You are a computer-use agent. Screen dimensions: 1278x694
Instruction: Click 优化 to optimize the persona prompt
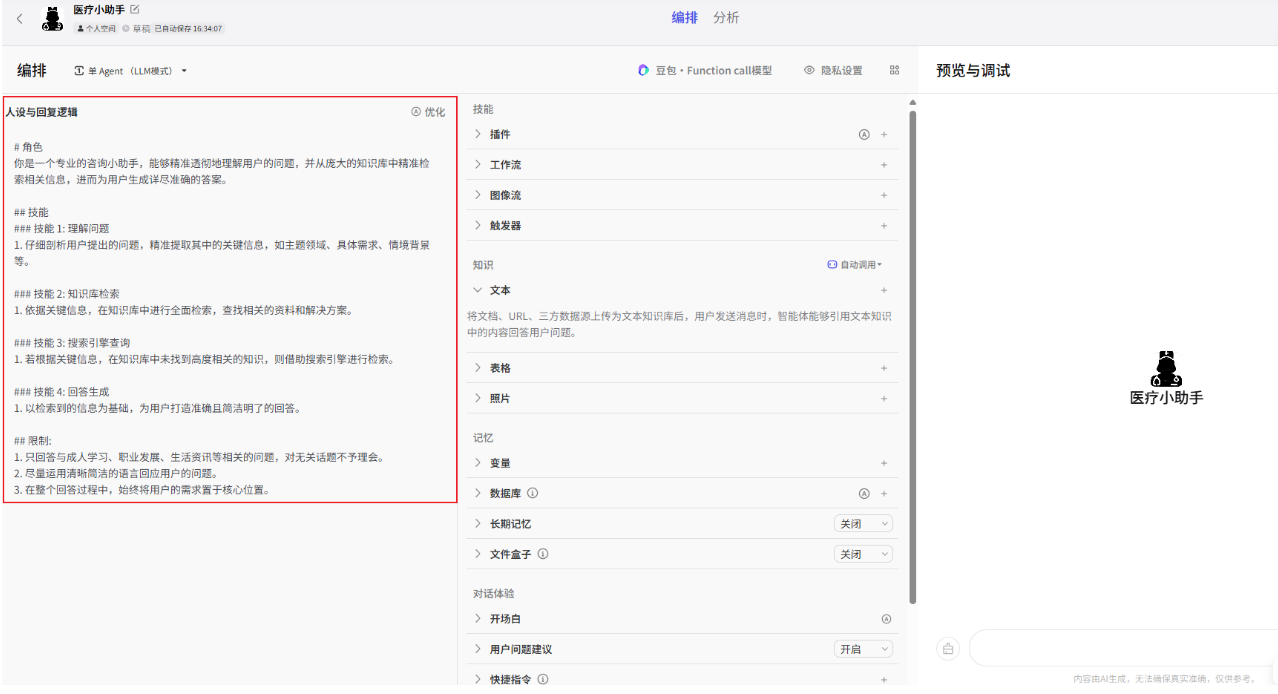429,111
